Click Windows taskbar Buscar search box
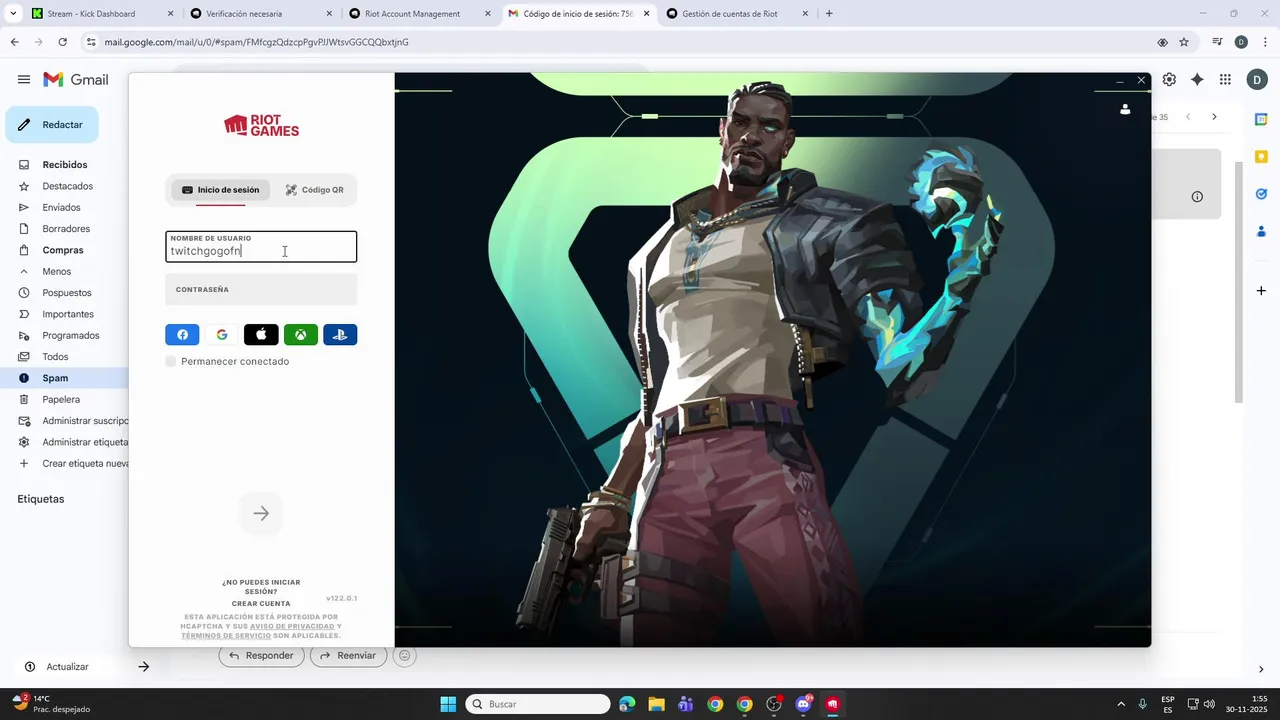The height and width of the screenshot is (720, 1280). click(x=538, y=704)
